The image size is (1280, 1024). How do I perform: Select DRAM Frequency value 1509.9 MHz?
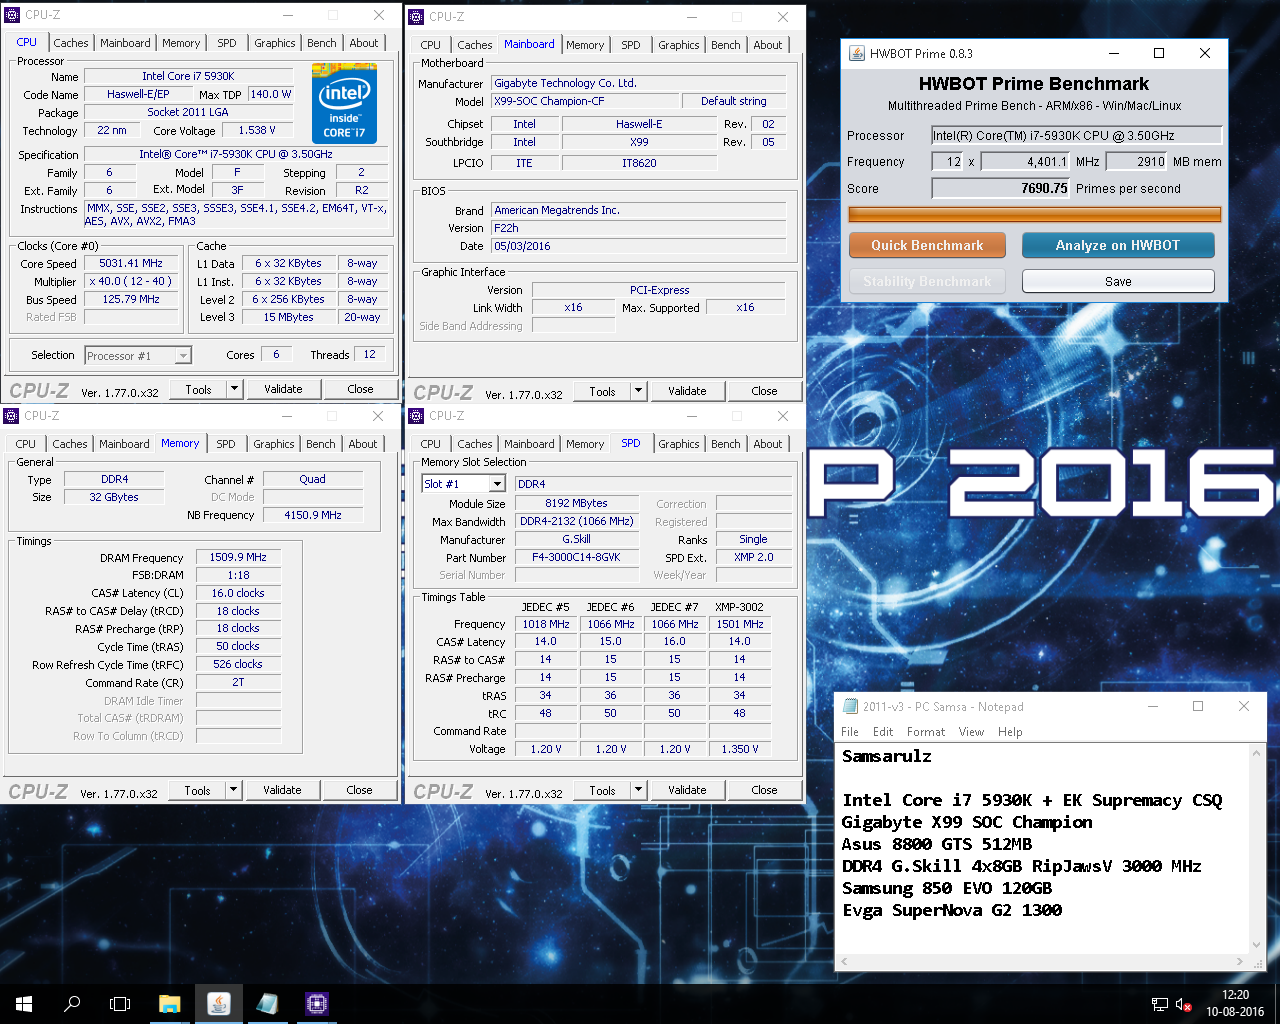[x=238, y=558]
